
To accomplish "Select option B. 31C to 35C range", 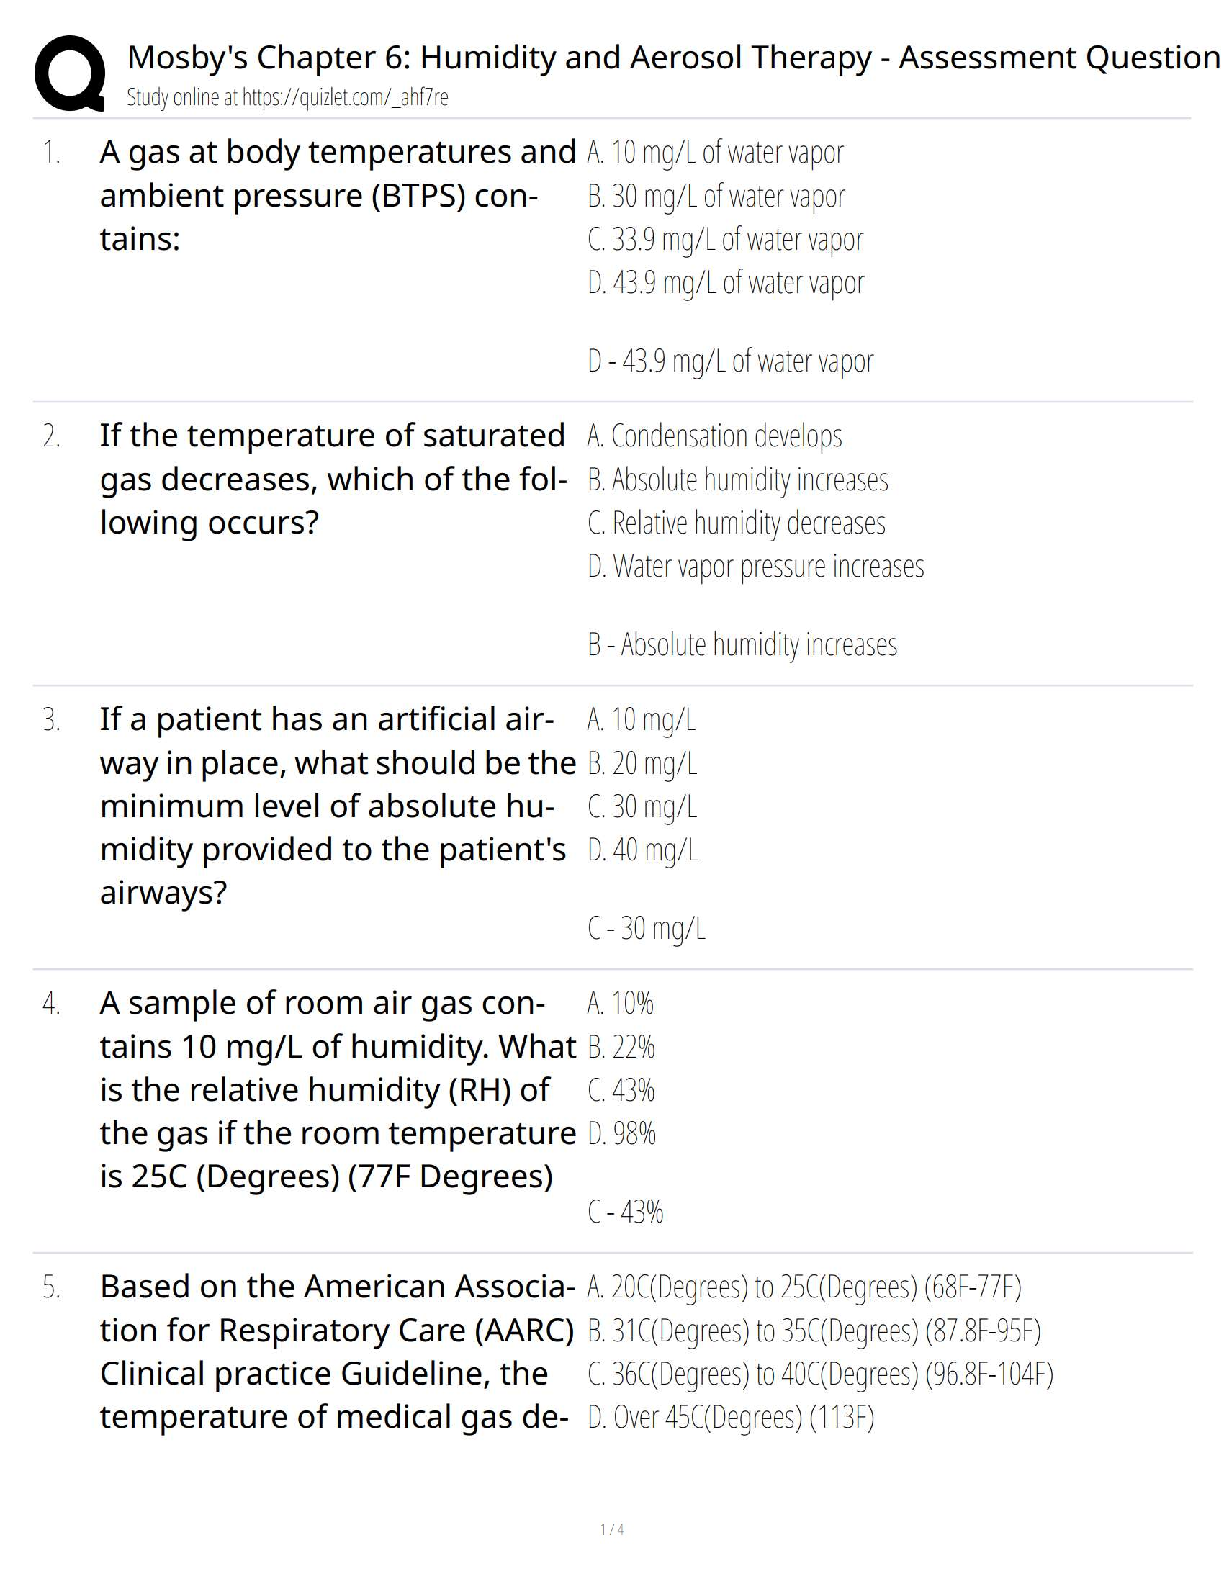I will (814, 1331).
